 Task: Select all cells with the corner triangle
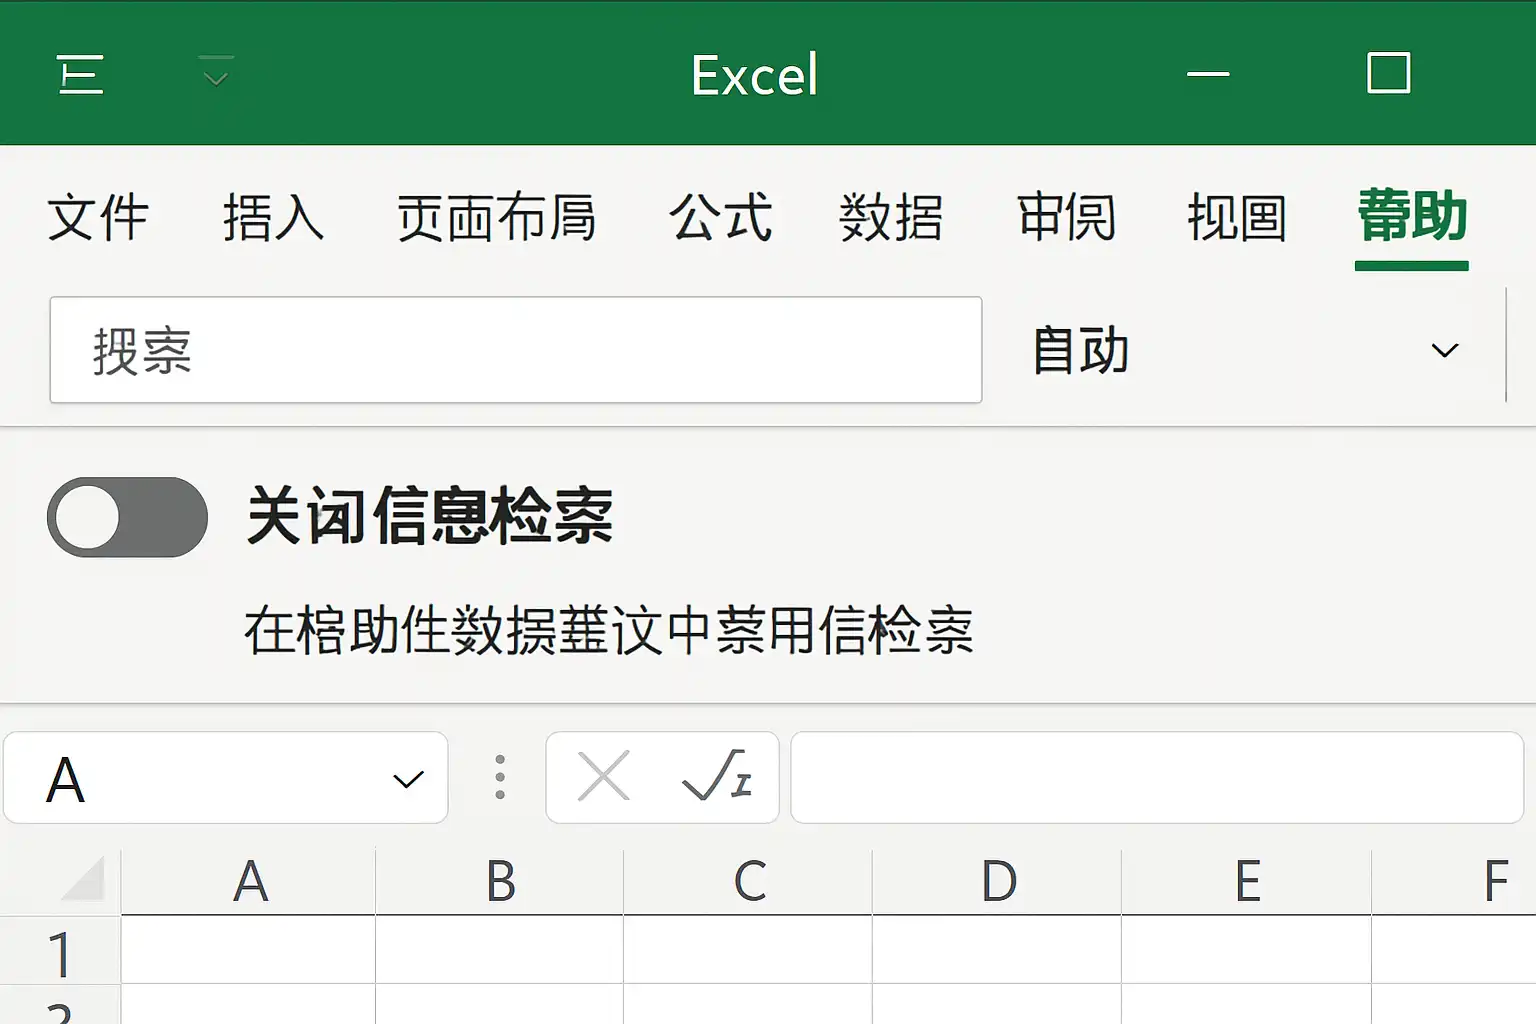click(80, 880)
